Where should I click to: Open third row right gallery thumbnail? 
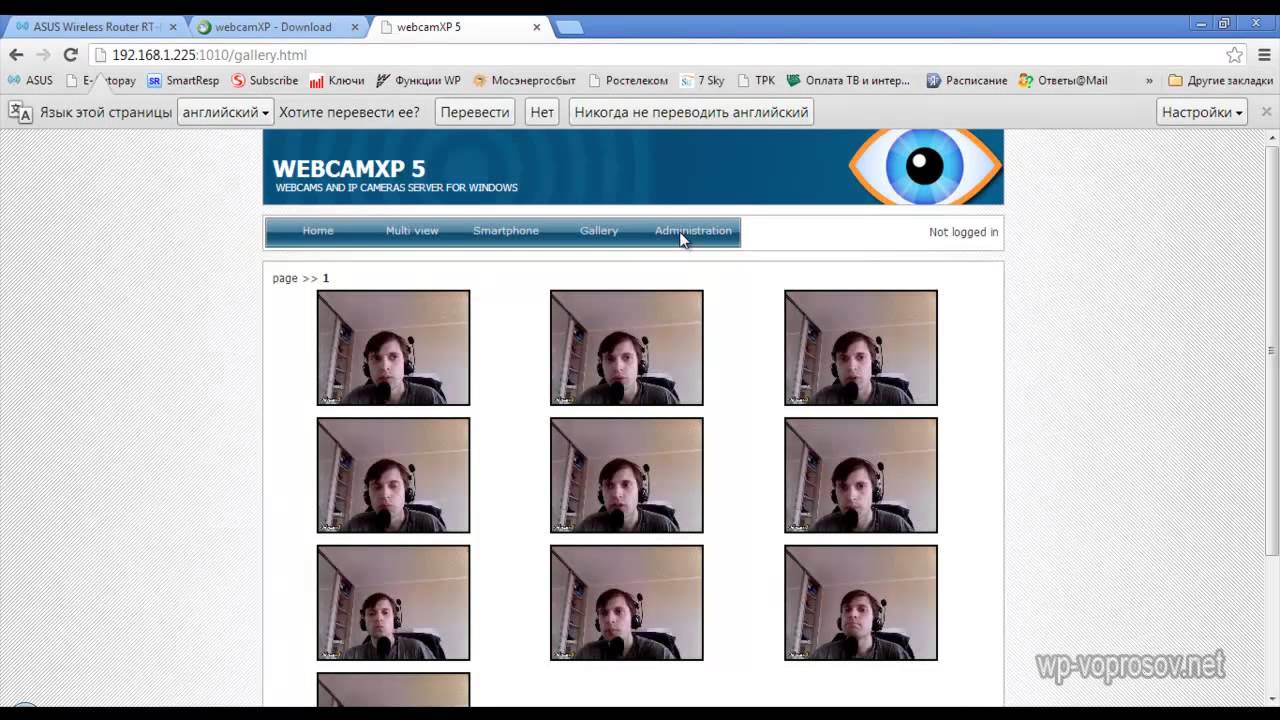pos(861,603)
